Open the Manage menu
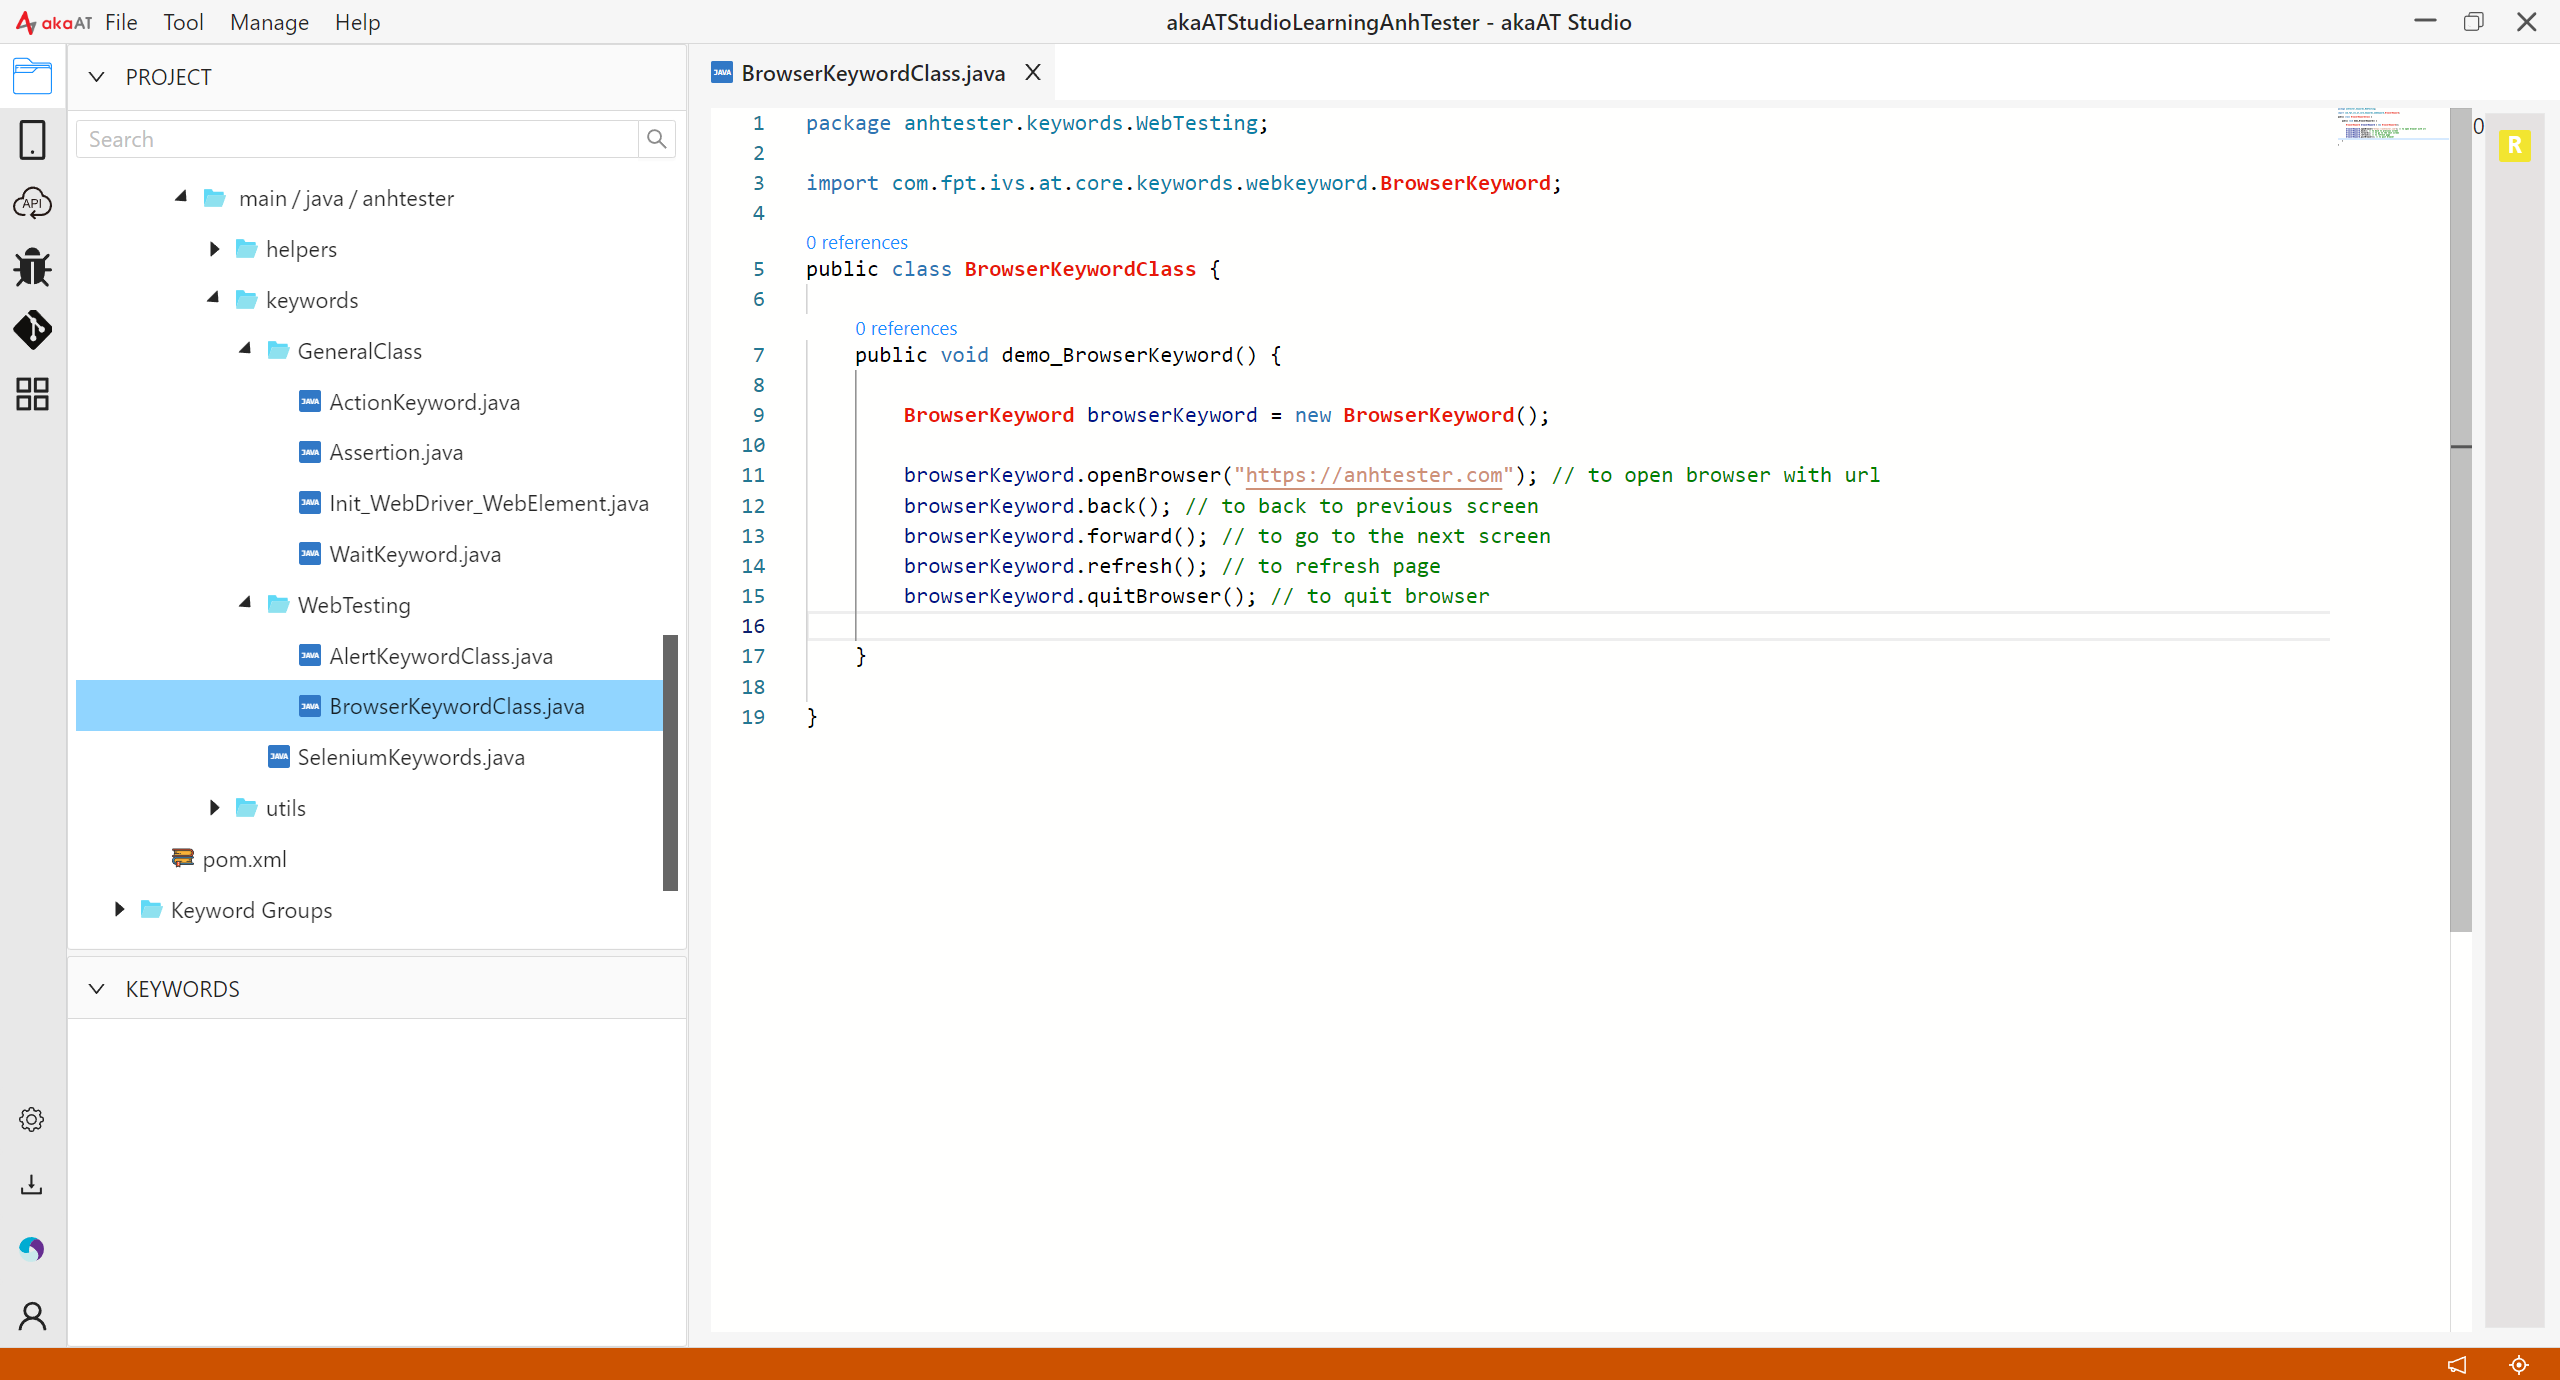This screenshot has height=1380, width=2560. tap(269, 22)
